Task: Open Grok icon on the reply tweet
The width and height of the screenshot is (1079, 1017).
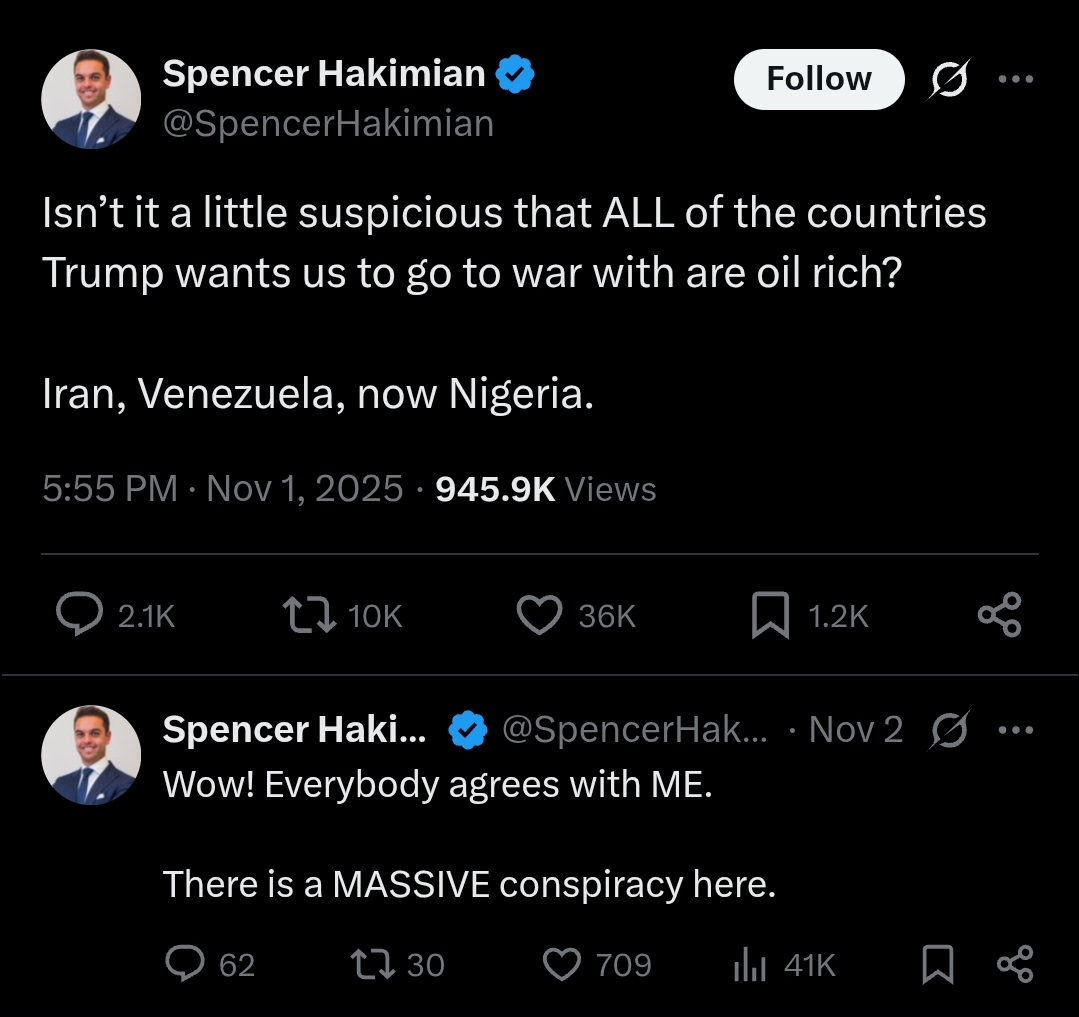Action: 948,730
